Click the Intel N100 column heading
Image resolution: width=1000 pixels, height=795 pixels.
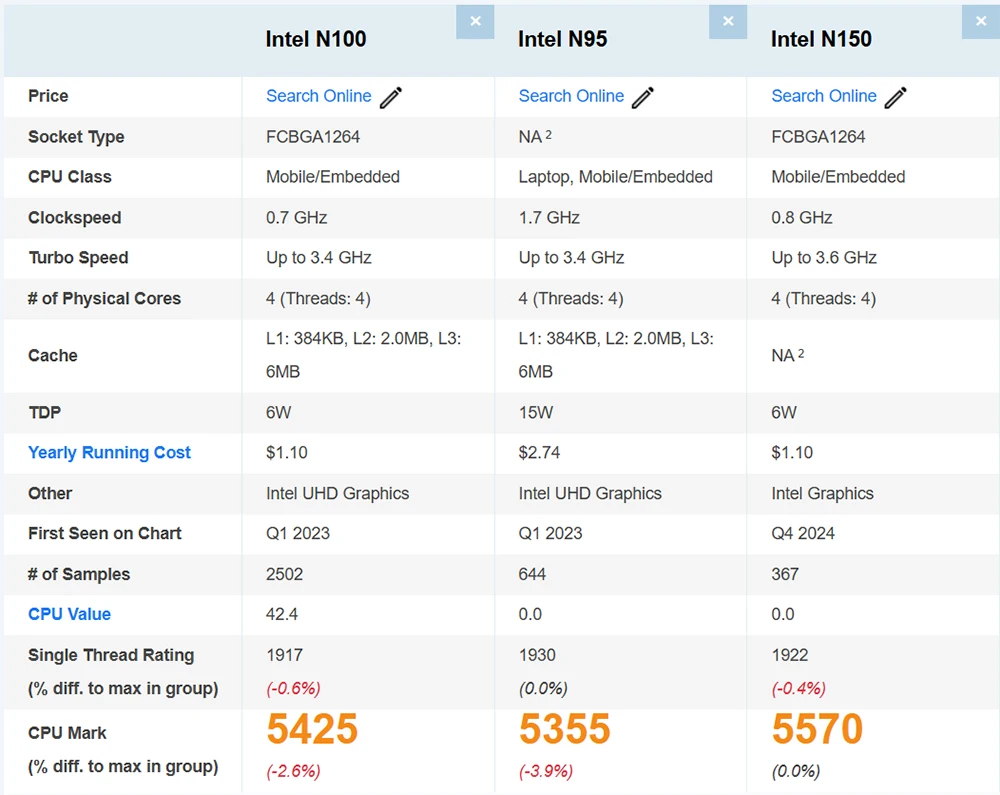pos(316,39)
